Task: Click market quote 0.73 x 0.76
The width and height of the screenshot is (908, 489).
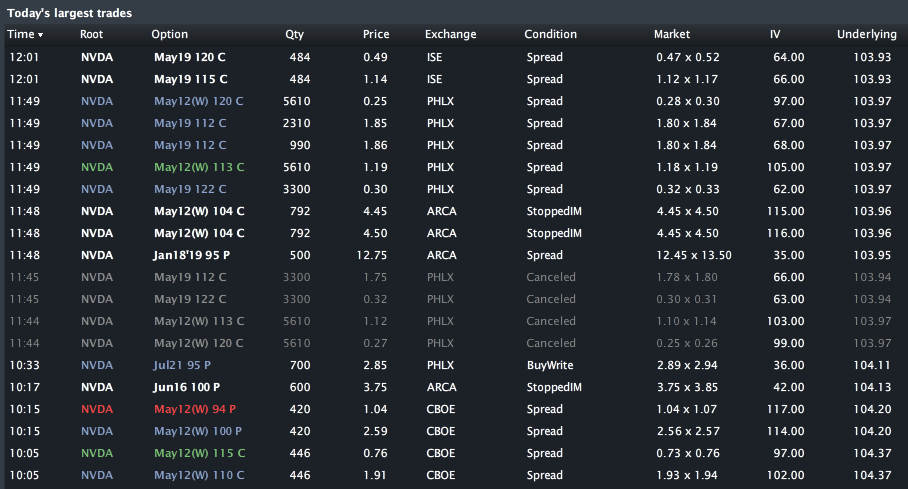Action: click(687, 454)
